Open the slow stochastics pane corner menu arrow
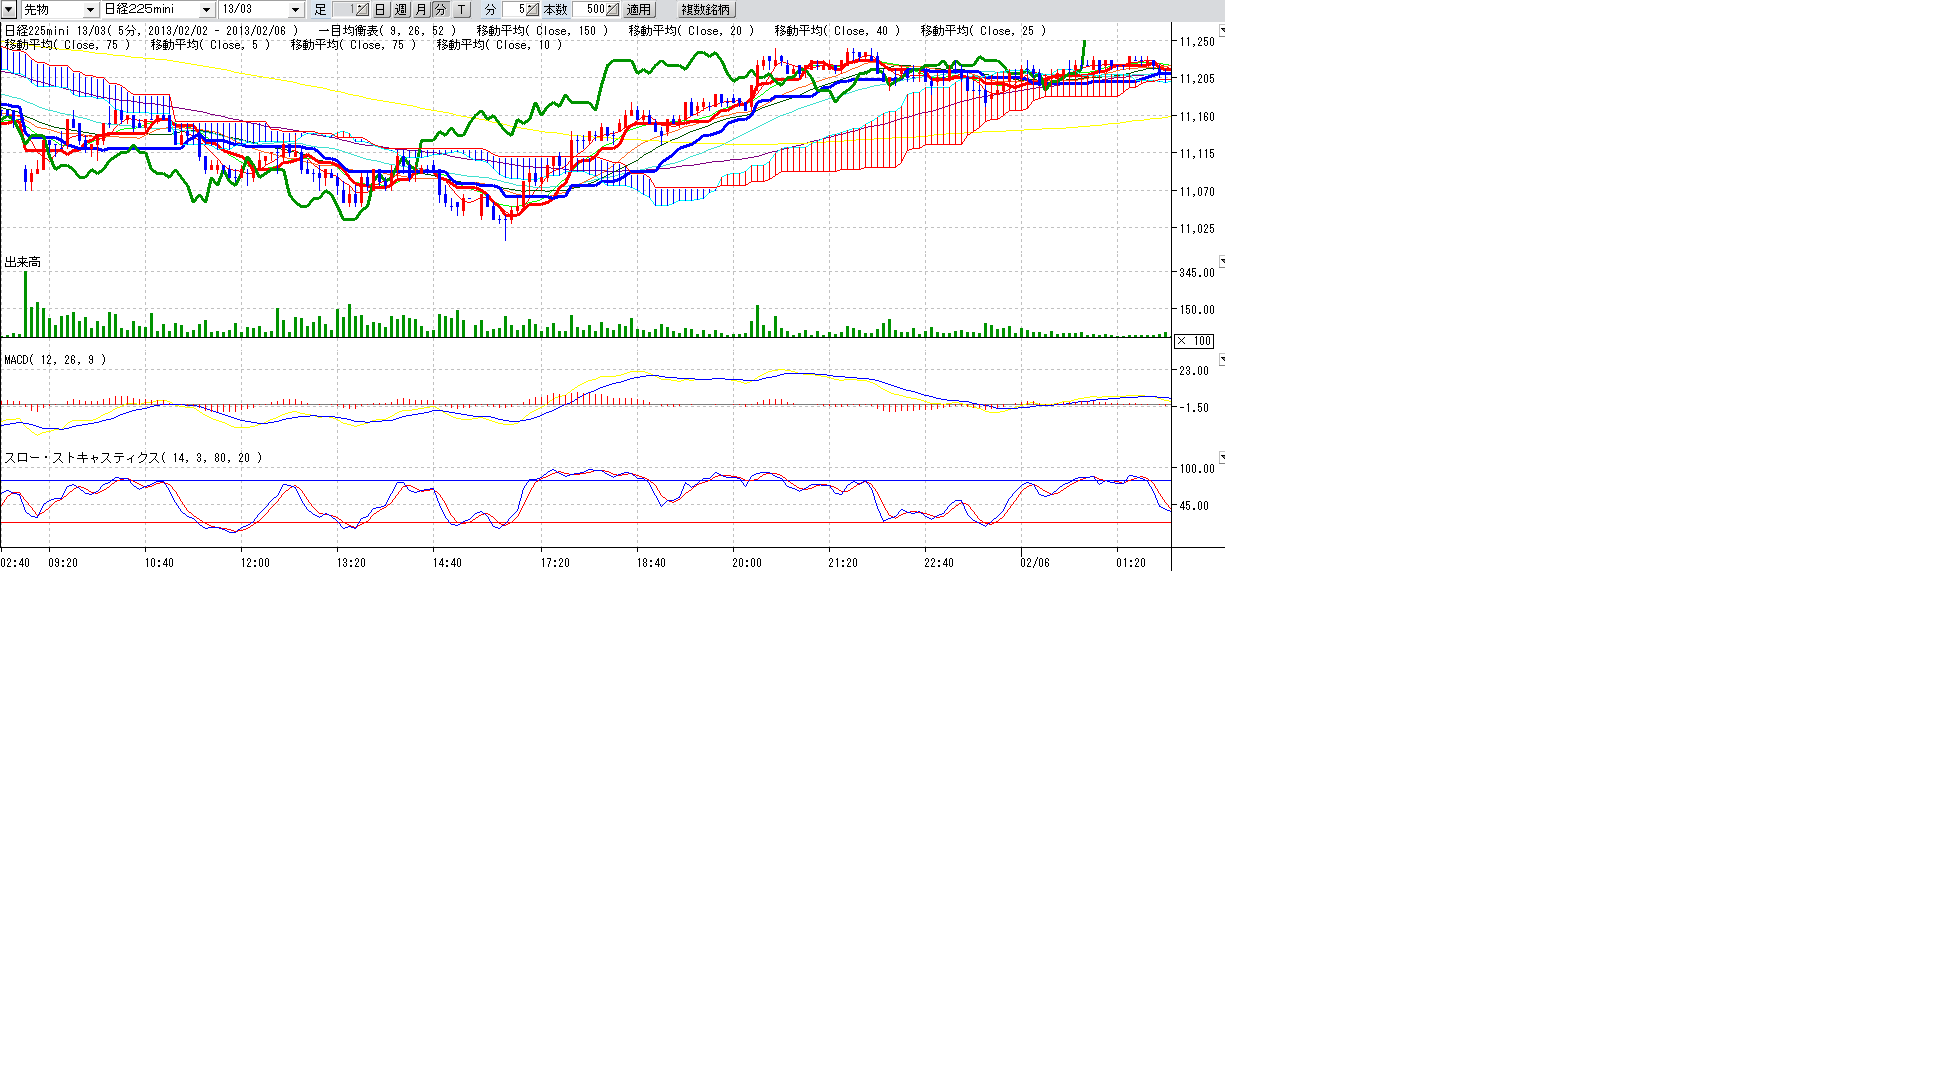Screen dimensions: 1936x1080 [x=1221, y=457]
